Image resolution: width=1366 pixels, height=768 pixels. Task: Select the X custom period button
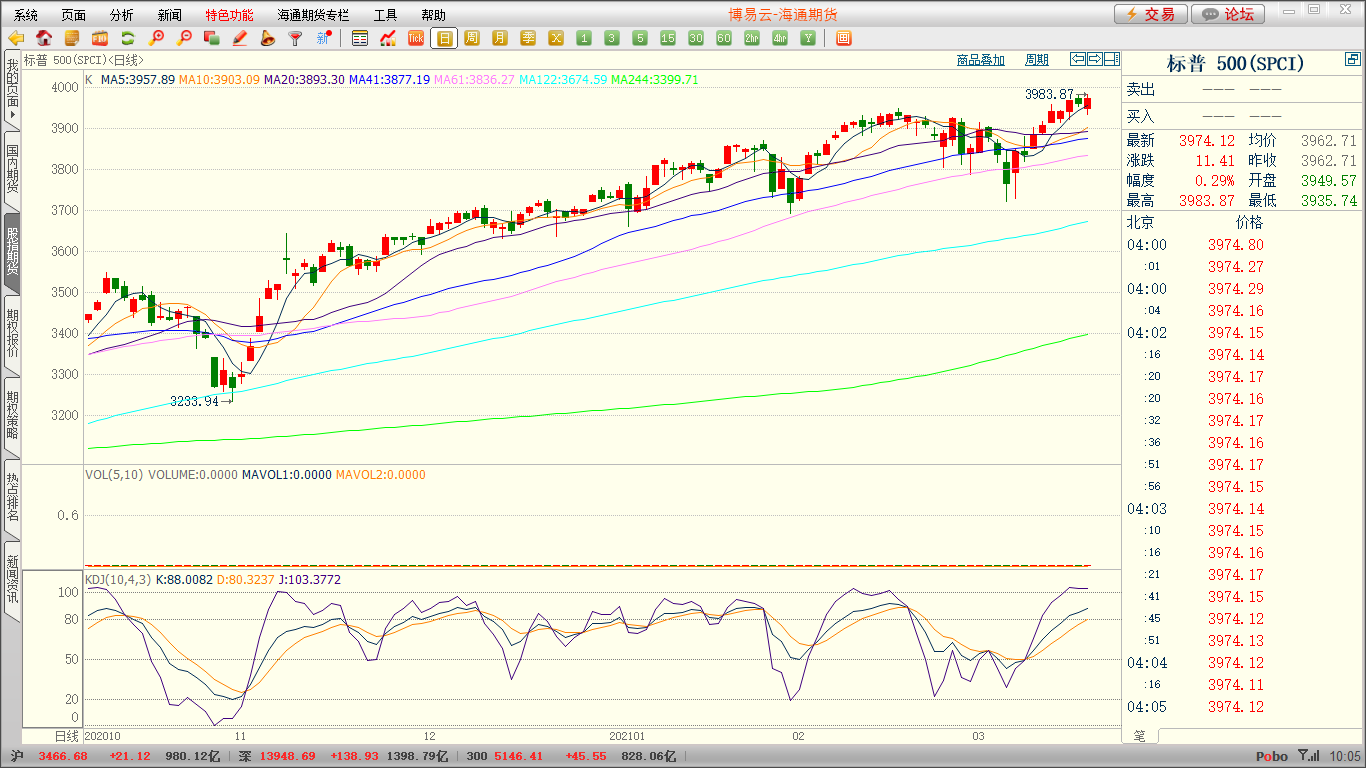tap(556, 38)
